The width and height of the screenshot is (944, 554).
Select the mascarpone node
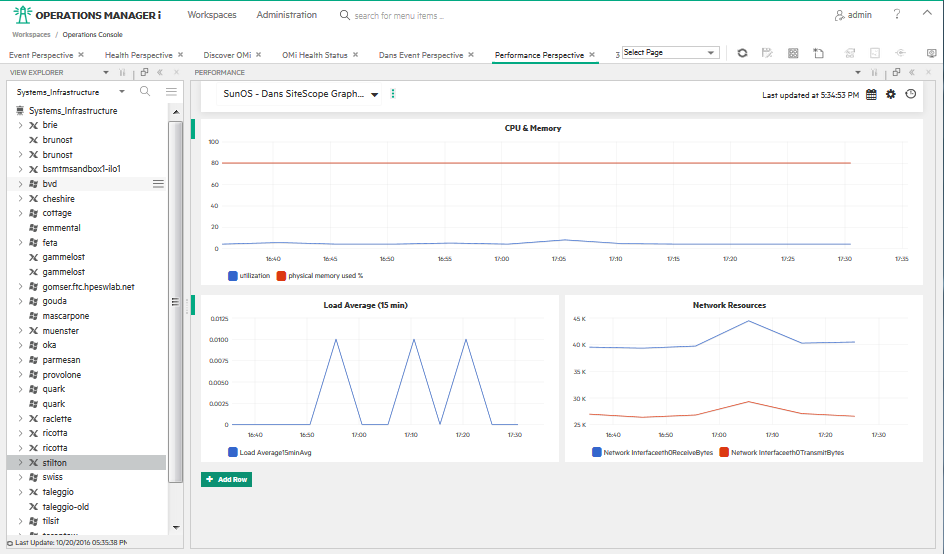tap(66, 316)
